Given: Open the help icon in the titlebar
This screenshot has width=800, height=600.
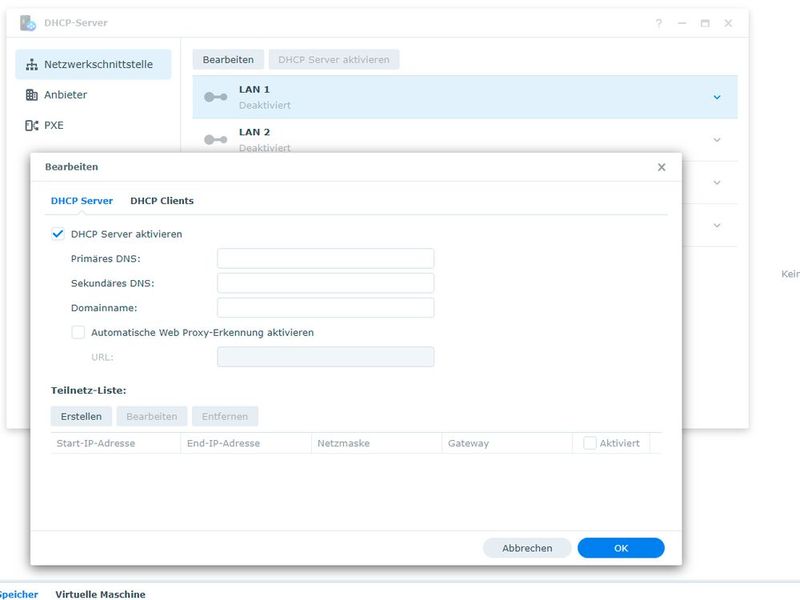Looking at the screenshot, I should point(659,21).
